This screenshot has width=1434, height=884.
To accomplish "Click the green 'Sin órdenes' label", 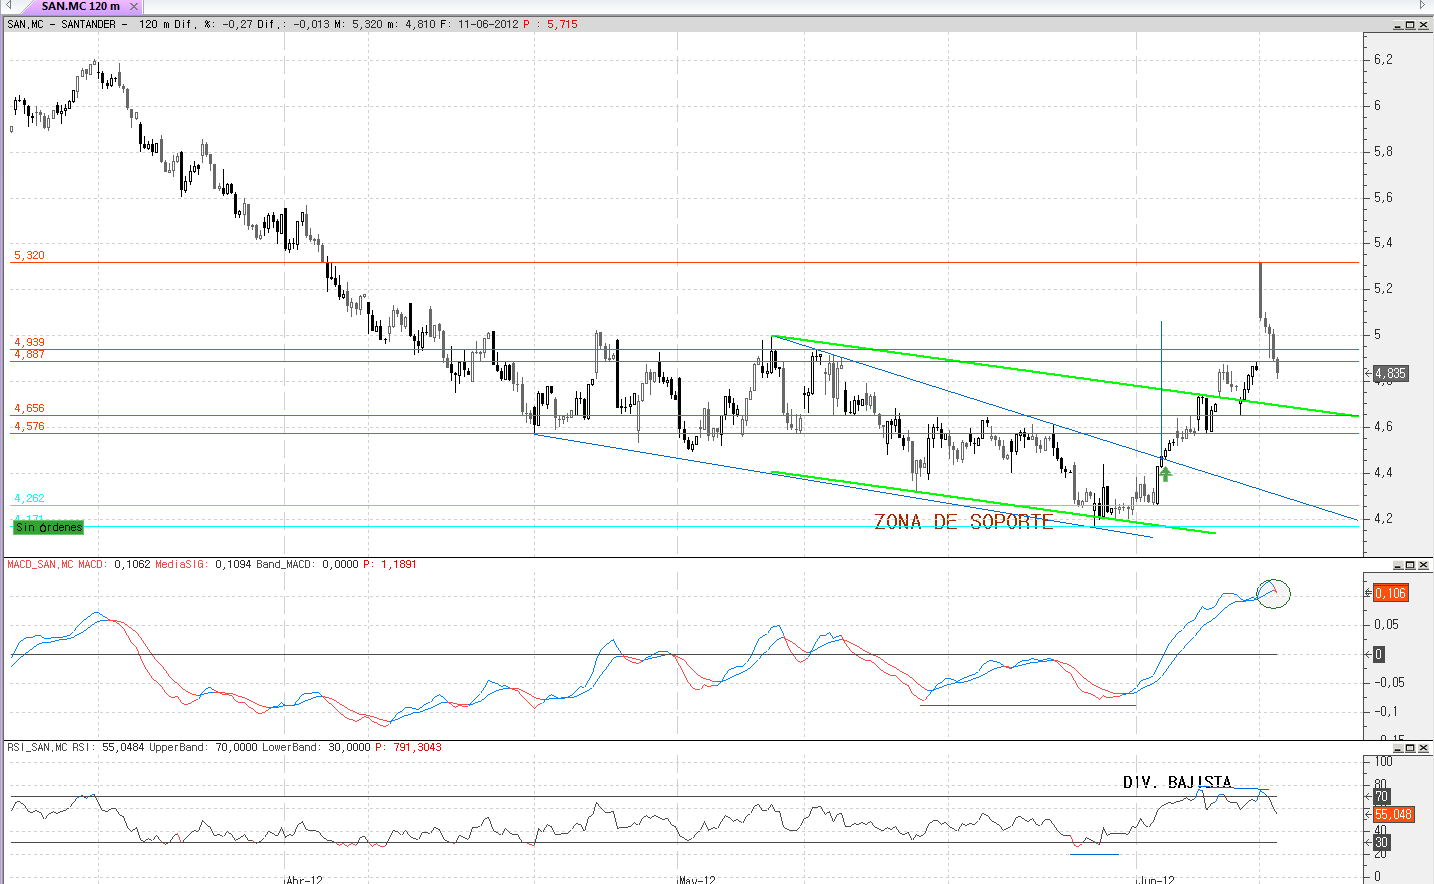I will [49, 527].
